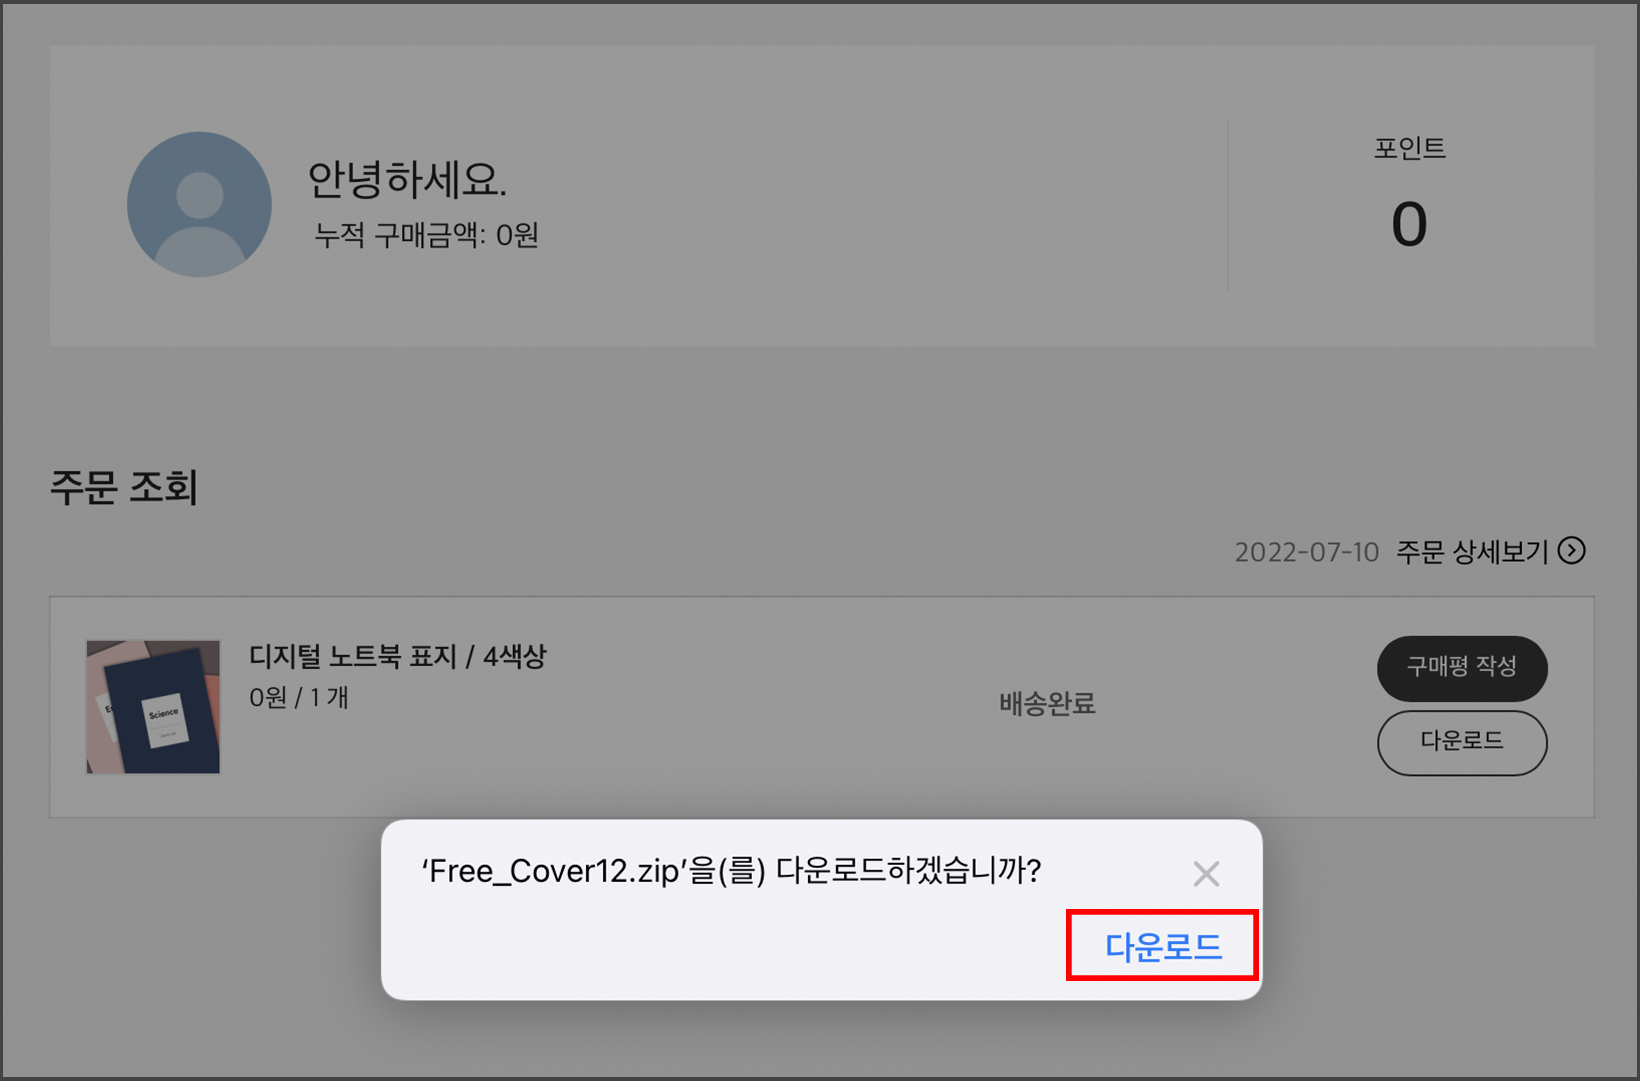1640x1081 pixels.
Task: Dismiss the download prompt with the X
Action: [1206, 874]
